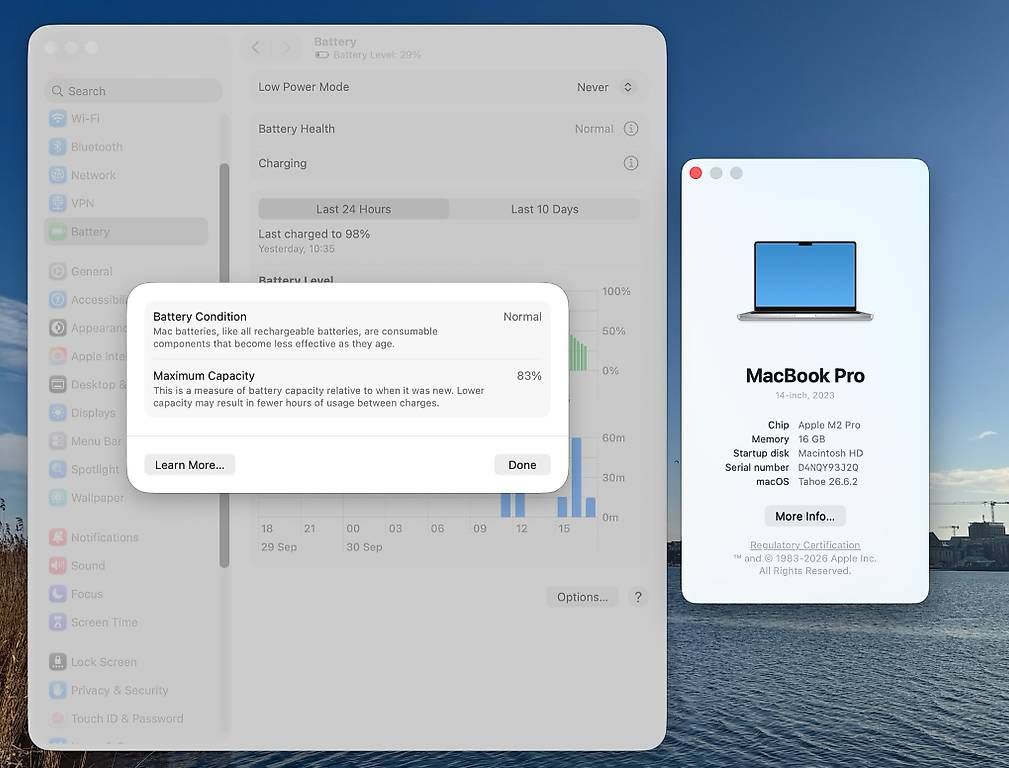
Task: Click the sidebar scrollbar in Settings
Action: coord(225,366)
